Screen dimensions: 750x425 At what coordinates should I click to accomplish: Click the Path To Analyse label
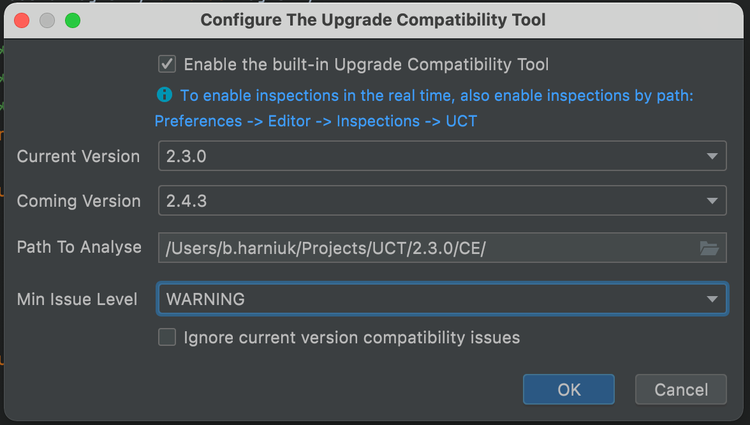tap(79, 246)
